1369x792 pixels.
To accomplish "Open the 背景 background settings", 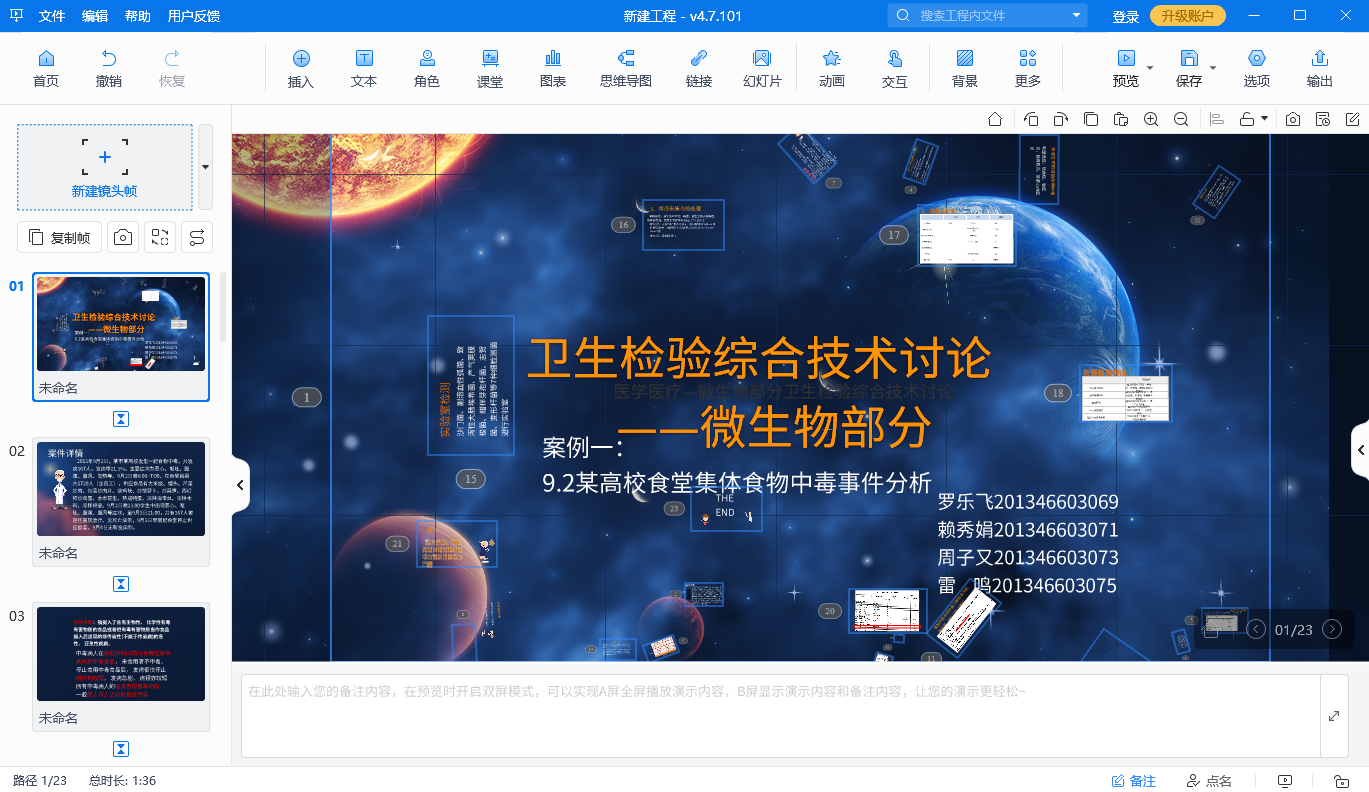I will coord(965,69).
